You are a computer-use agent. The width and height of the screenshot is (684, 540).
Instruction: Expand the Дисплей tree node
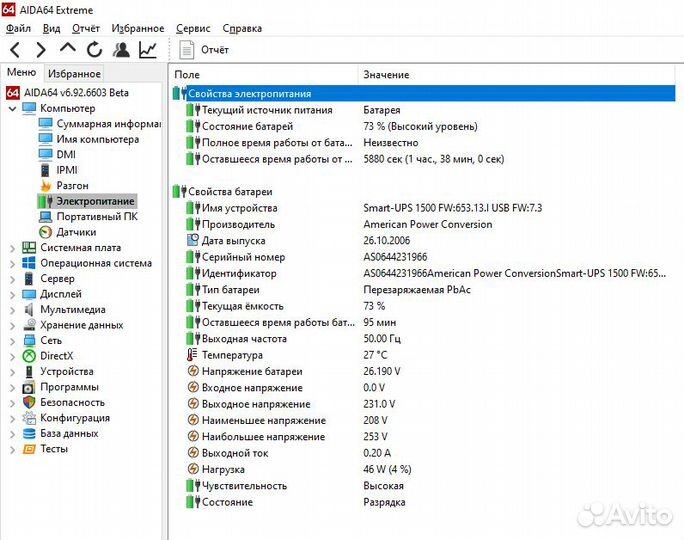[x=13, y=295]
